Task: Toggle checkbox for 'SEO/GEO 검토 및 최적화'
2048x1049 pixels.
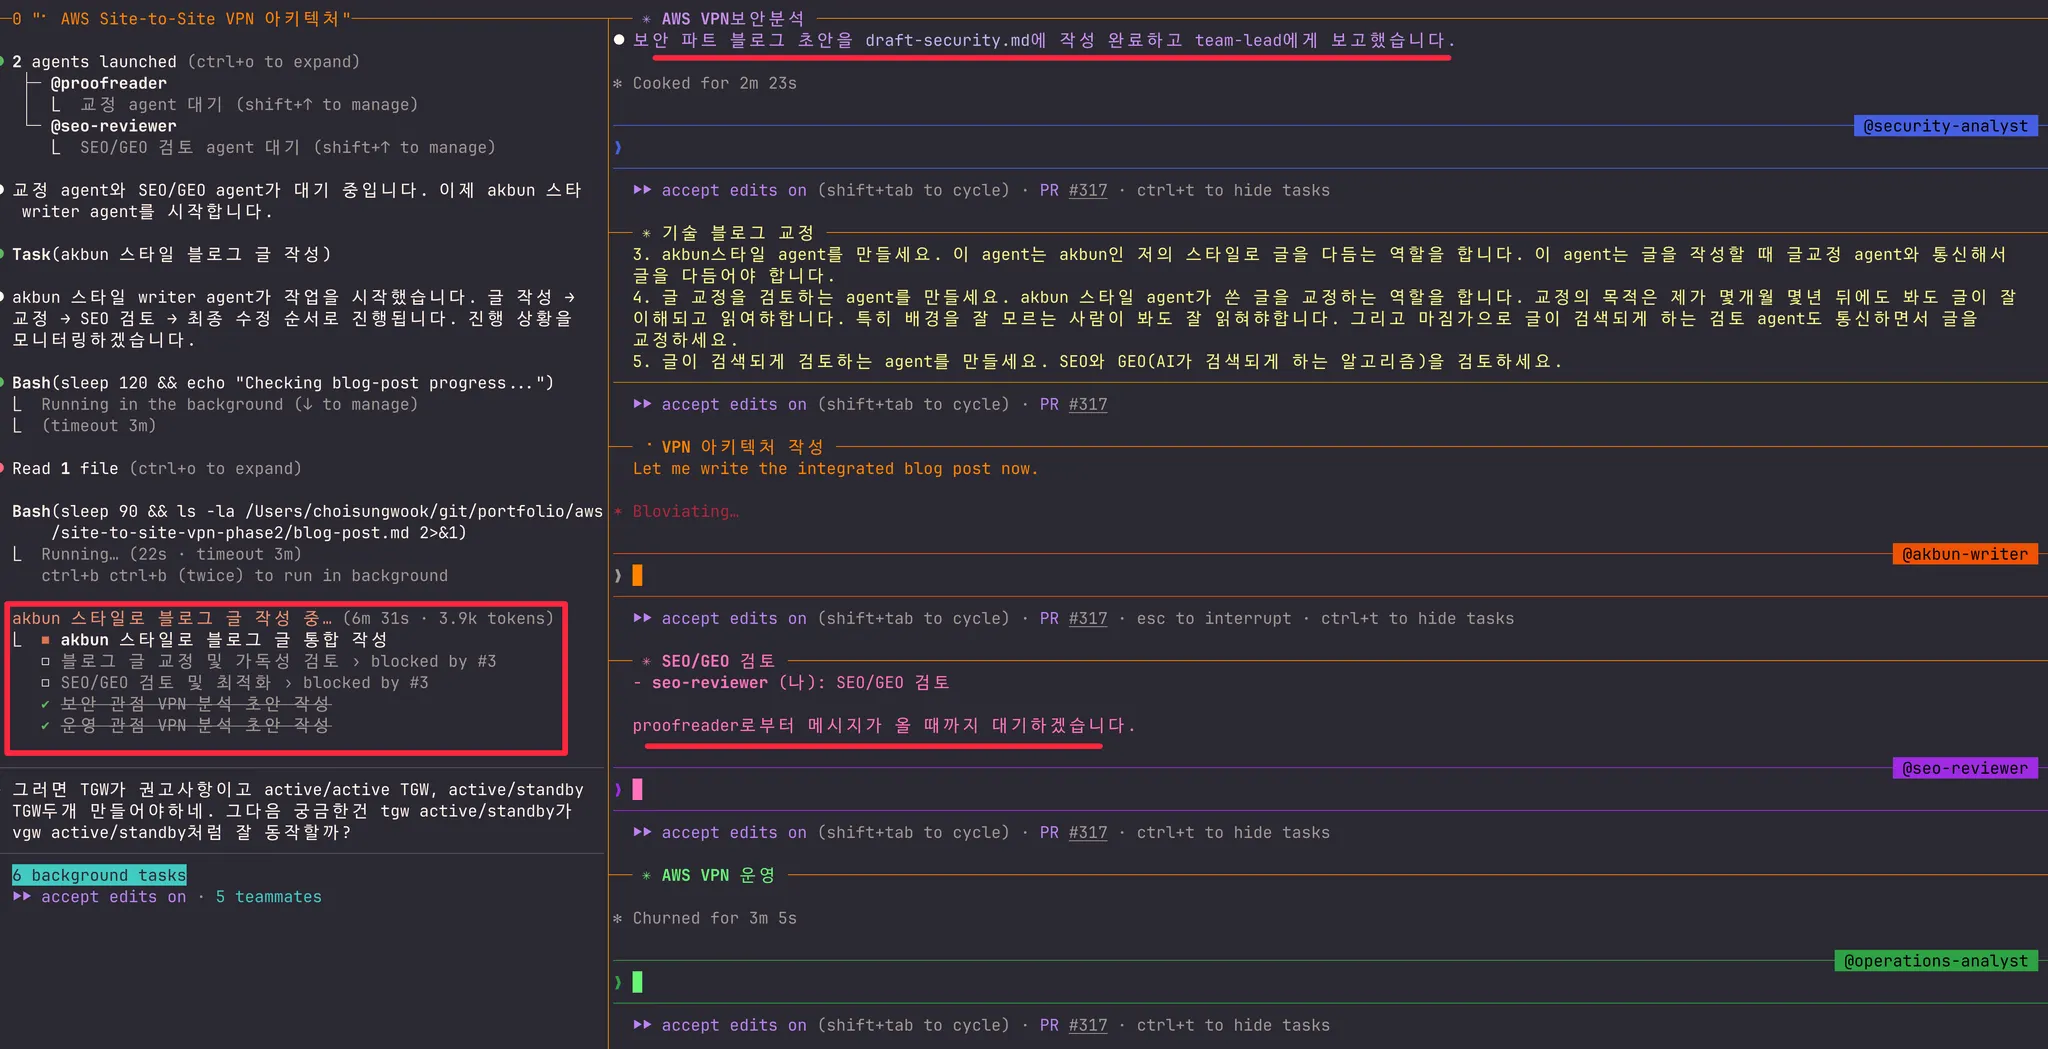Action: pos(45,683)
